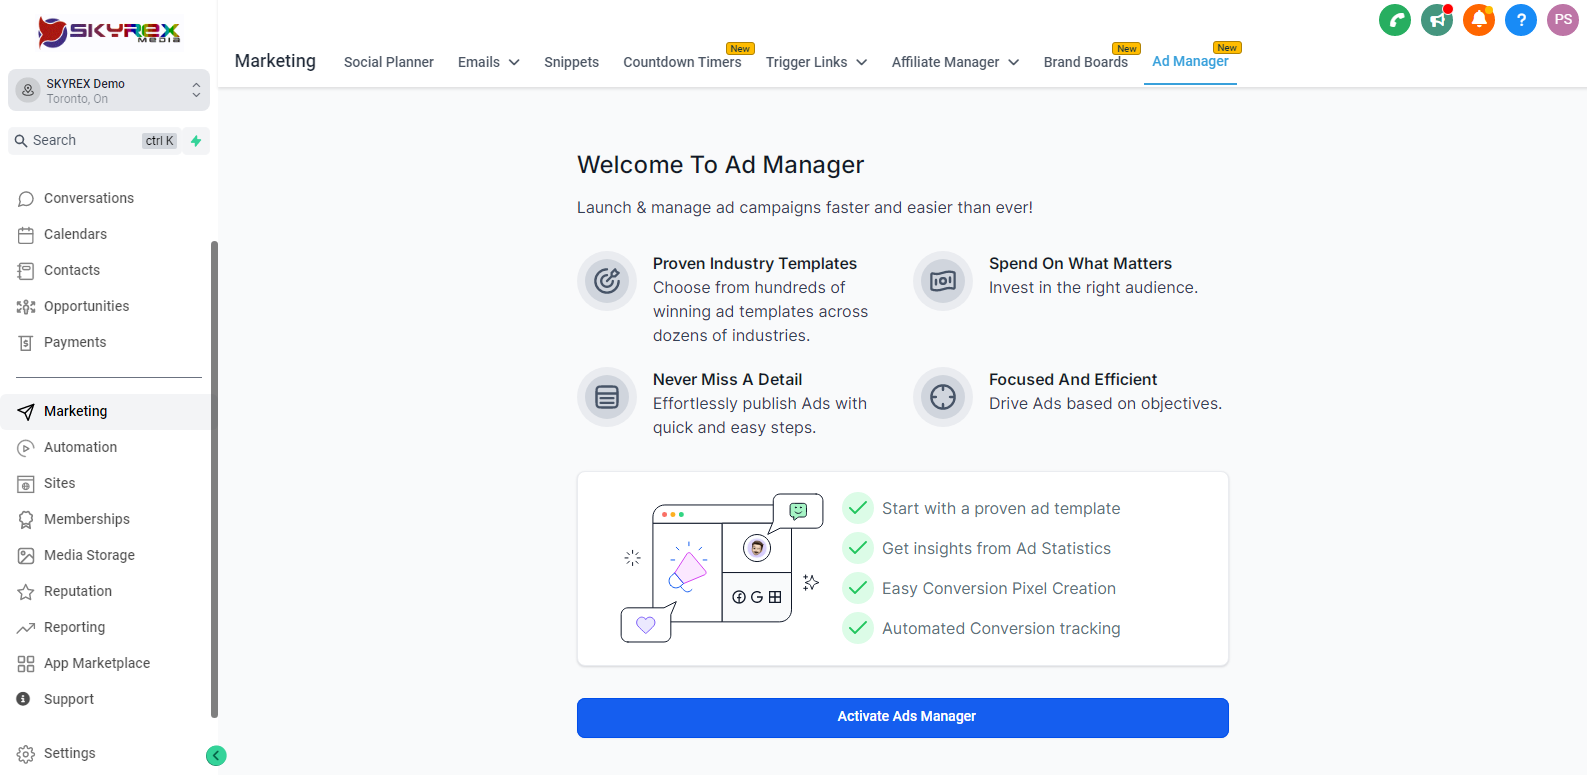Select the Ad Manager tab
Image resolution: width=1587 pixels, height=775 pixels.
[x=1190, y=62]
